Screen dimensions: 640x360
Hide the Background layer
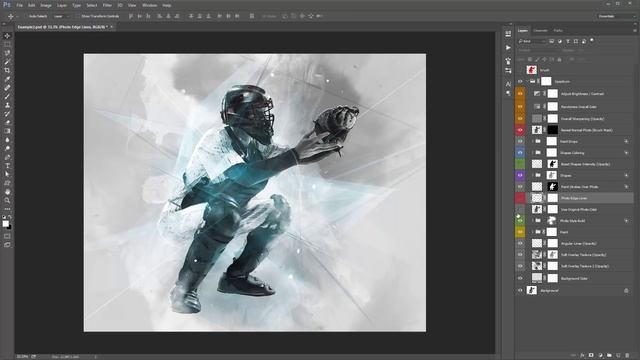coord(520,291)
